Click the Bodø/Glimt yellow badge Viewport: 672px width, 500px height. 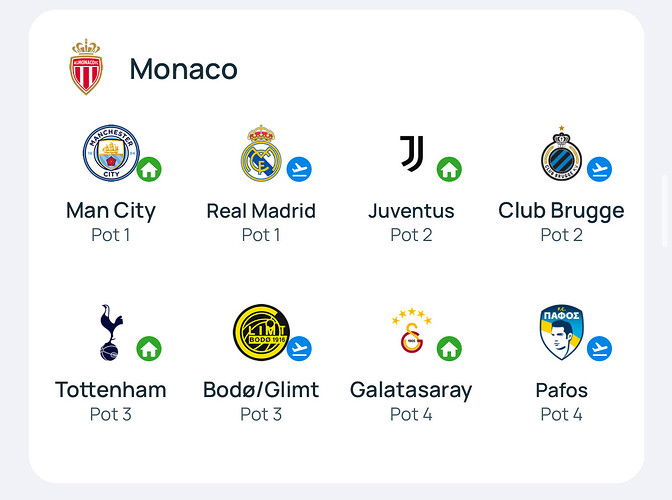pos(261,332)
